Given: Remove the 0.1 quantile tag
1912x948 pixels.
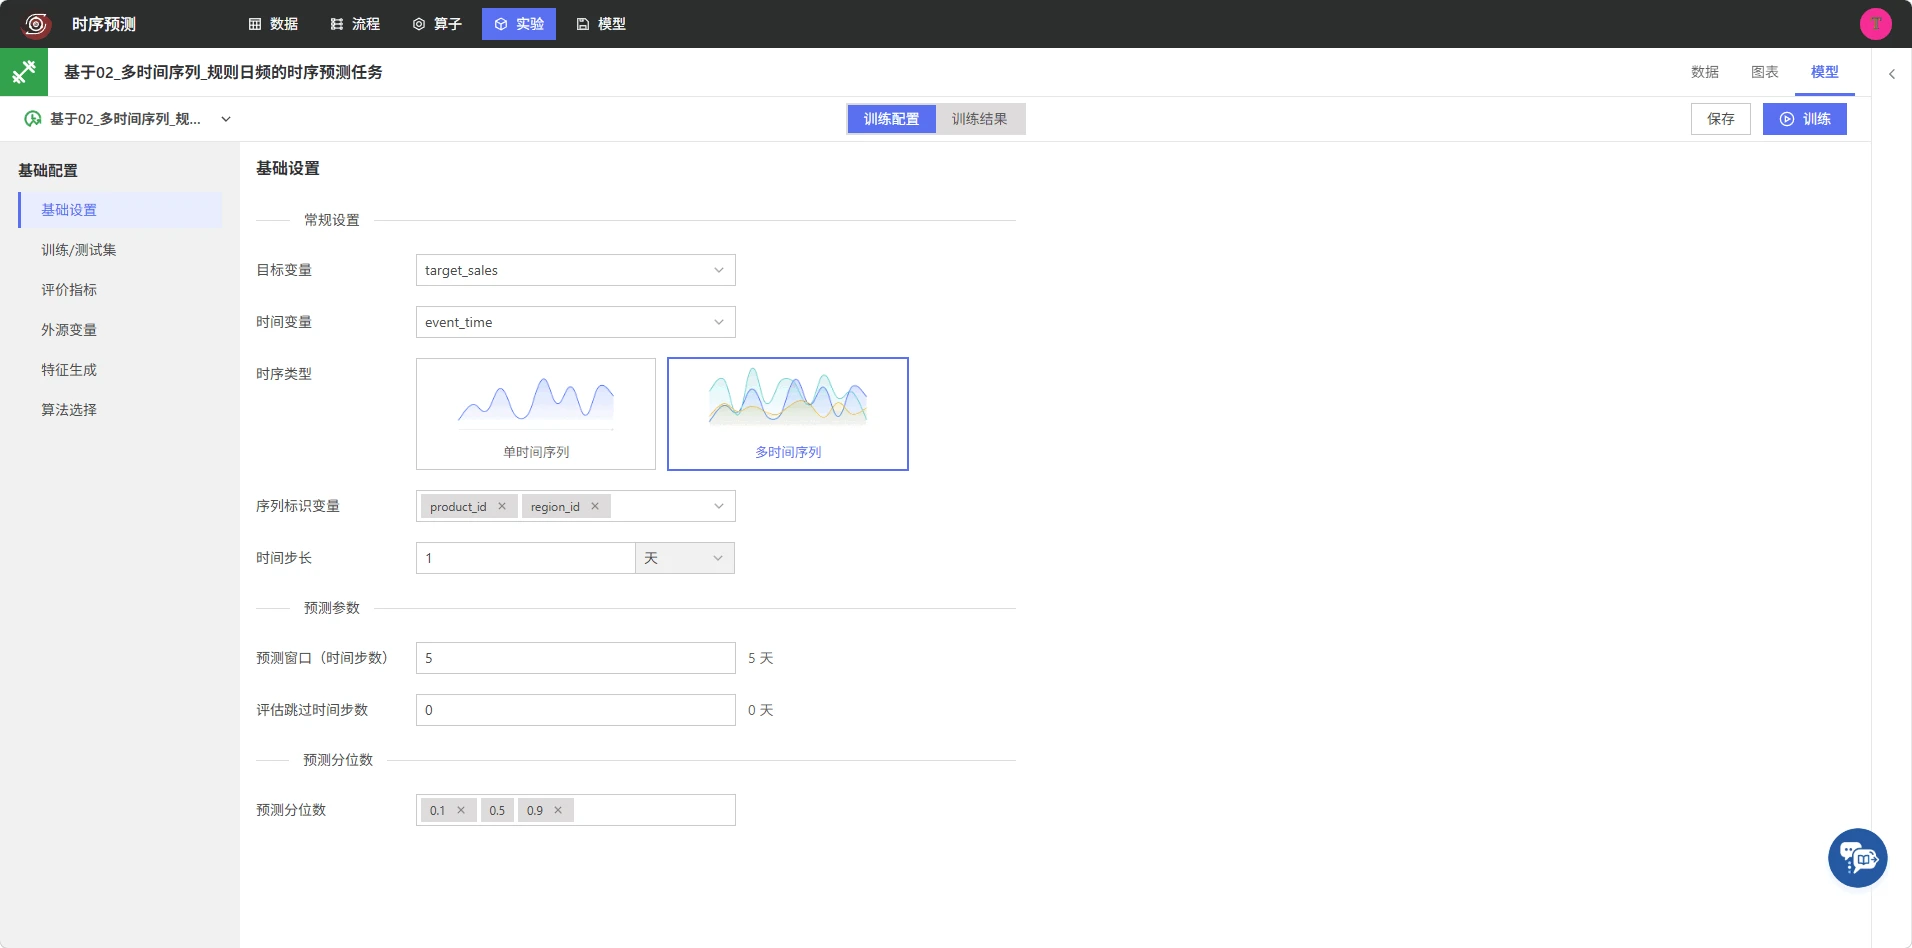Looking at the screenshot, I should (461, 810).
